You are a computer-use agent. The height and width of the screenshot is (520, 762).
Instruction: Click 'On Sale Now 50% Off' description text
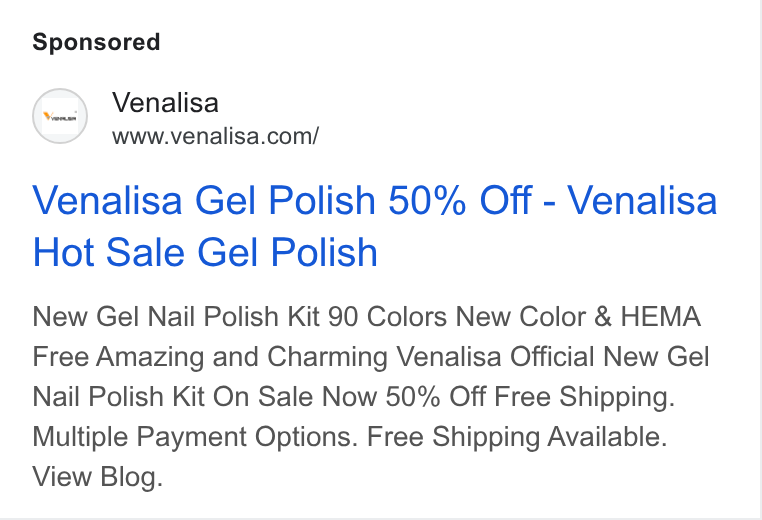(x=349, y=397)
